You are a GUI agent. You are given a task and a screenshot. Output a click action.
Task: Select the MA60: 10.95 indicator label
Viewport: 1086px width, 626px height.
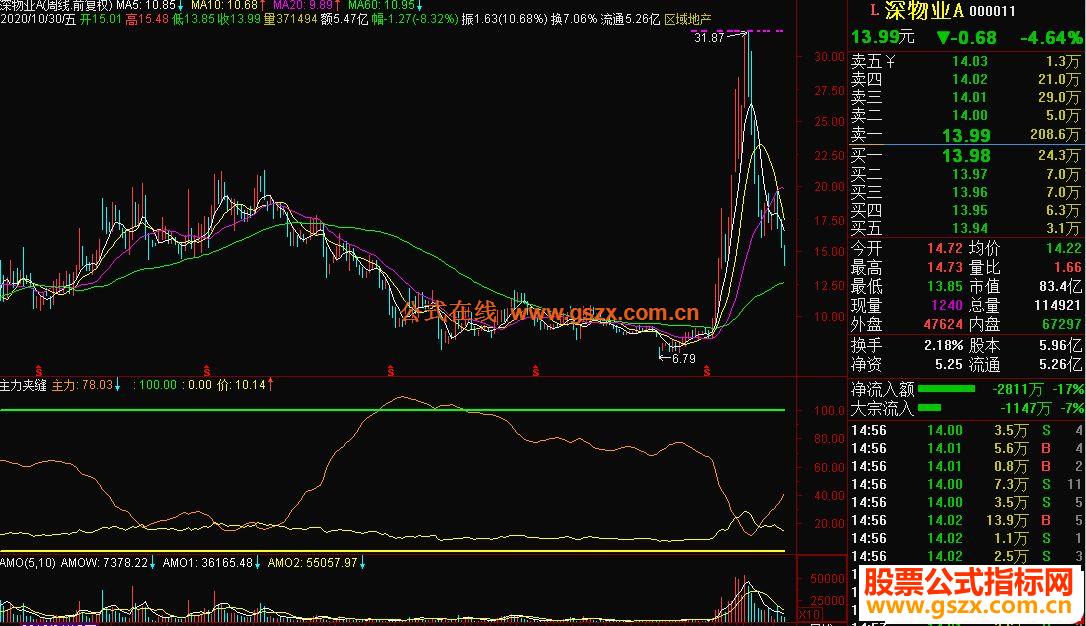pyautogui.click(x=380, y=6)
